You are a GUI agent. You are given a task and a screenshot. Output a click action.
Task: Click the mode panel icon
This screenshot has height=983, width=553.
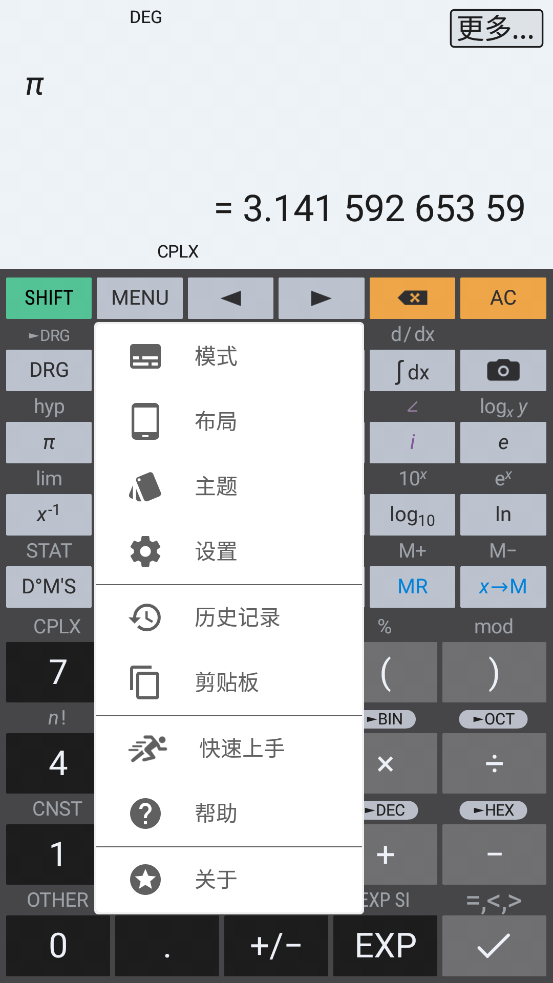coord(145,357)
